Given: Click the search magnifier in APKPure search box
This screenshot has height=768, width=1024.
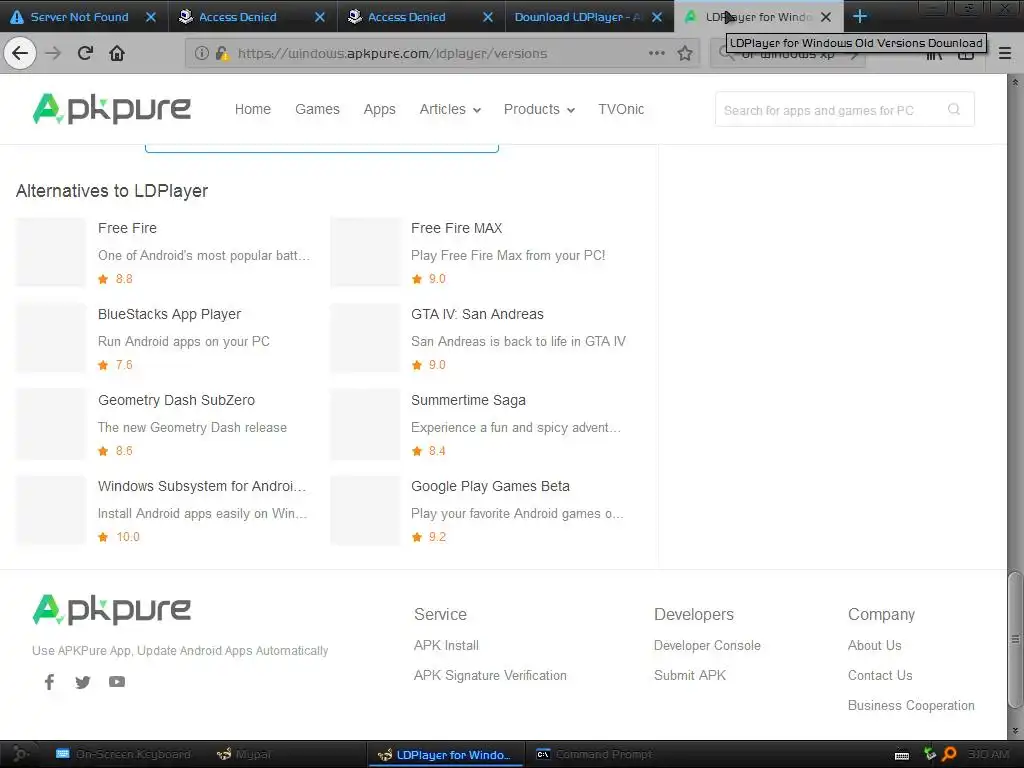Looking at the screenshot, I should (x=953, y=109).
